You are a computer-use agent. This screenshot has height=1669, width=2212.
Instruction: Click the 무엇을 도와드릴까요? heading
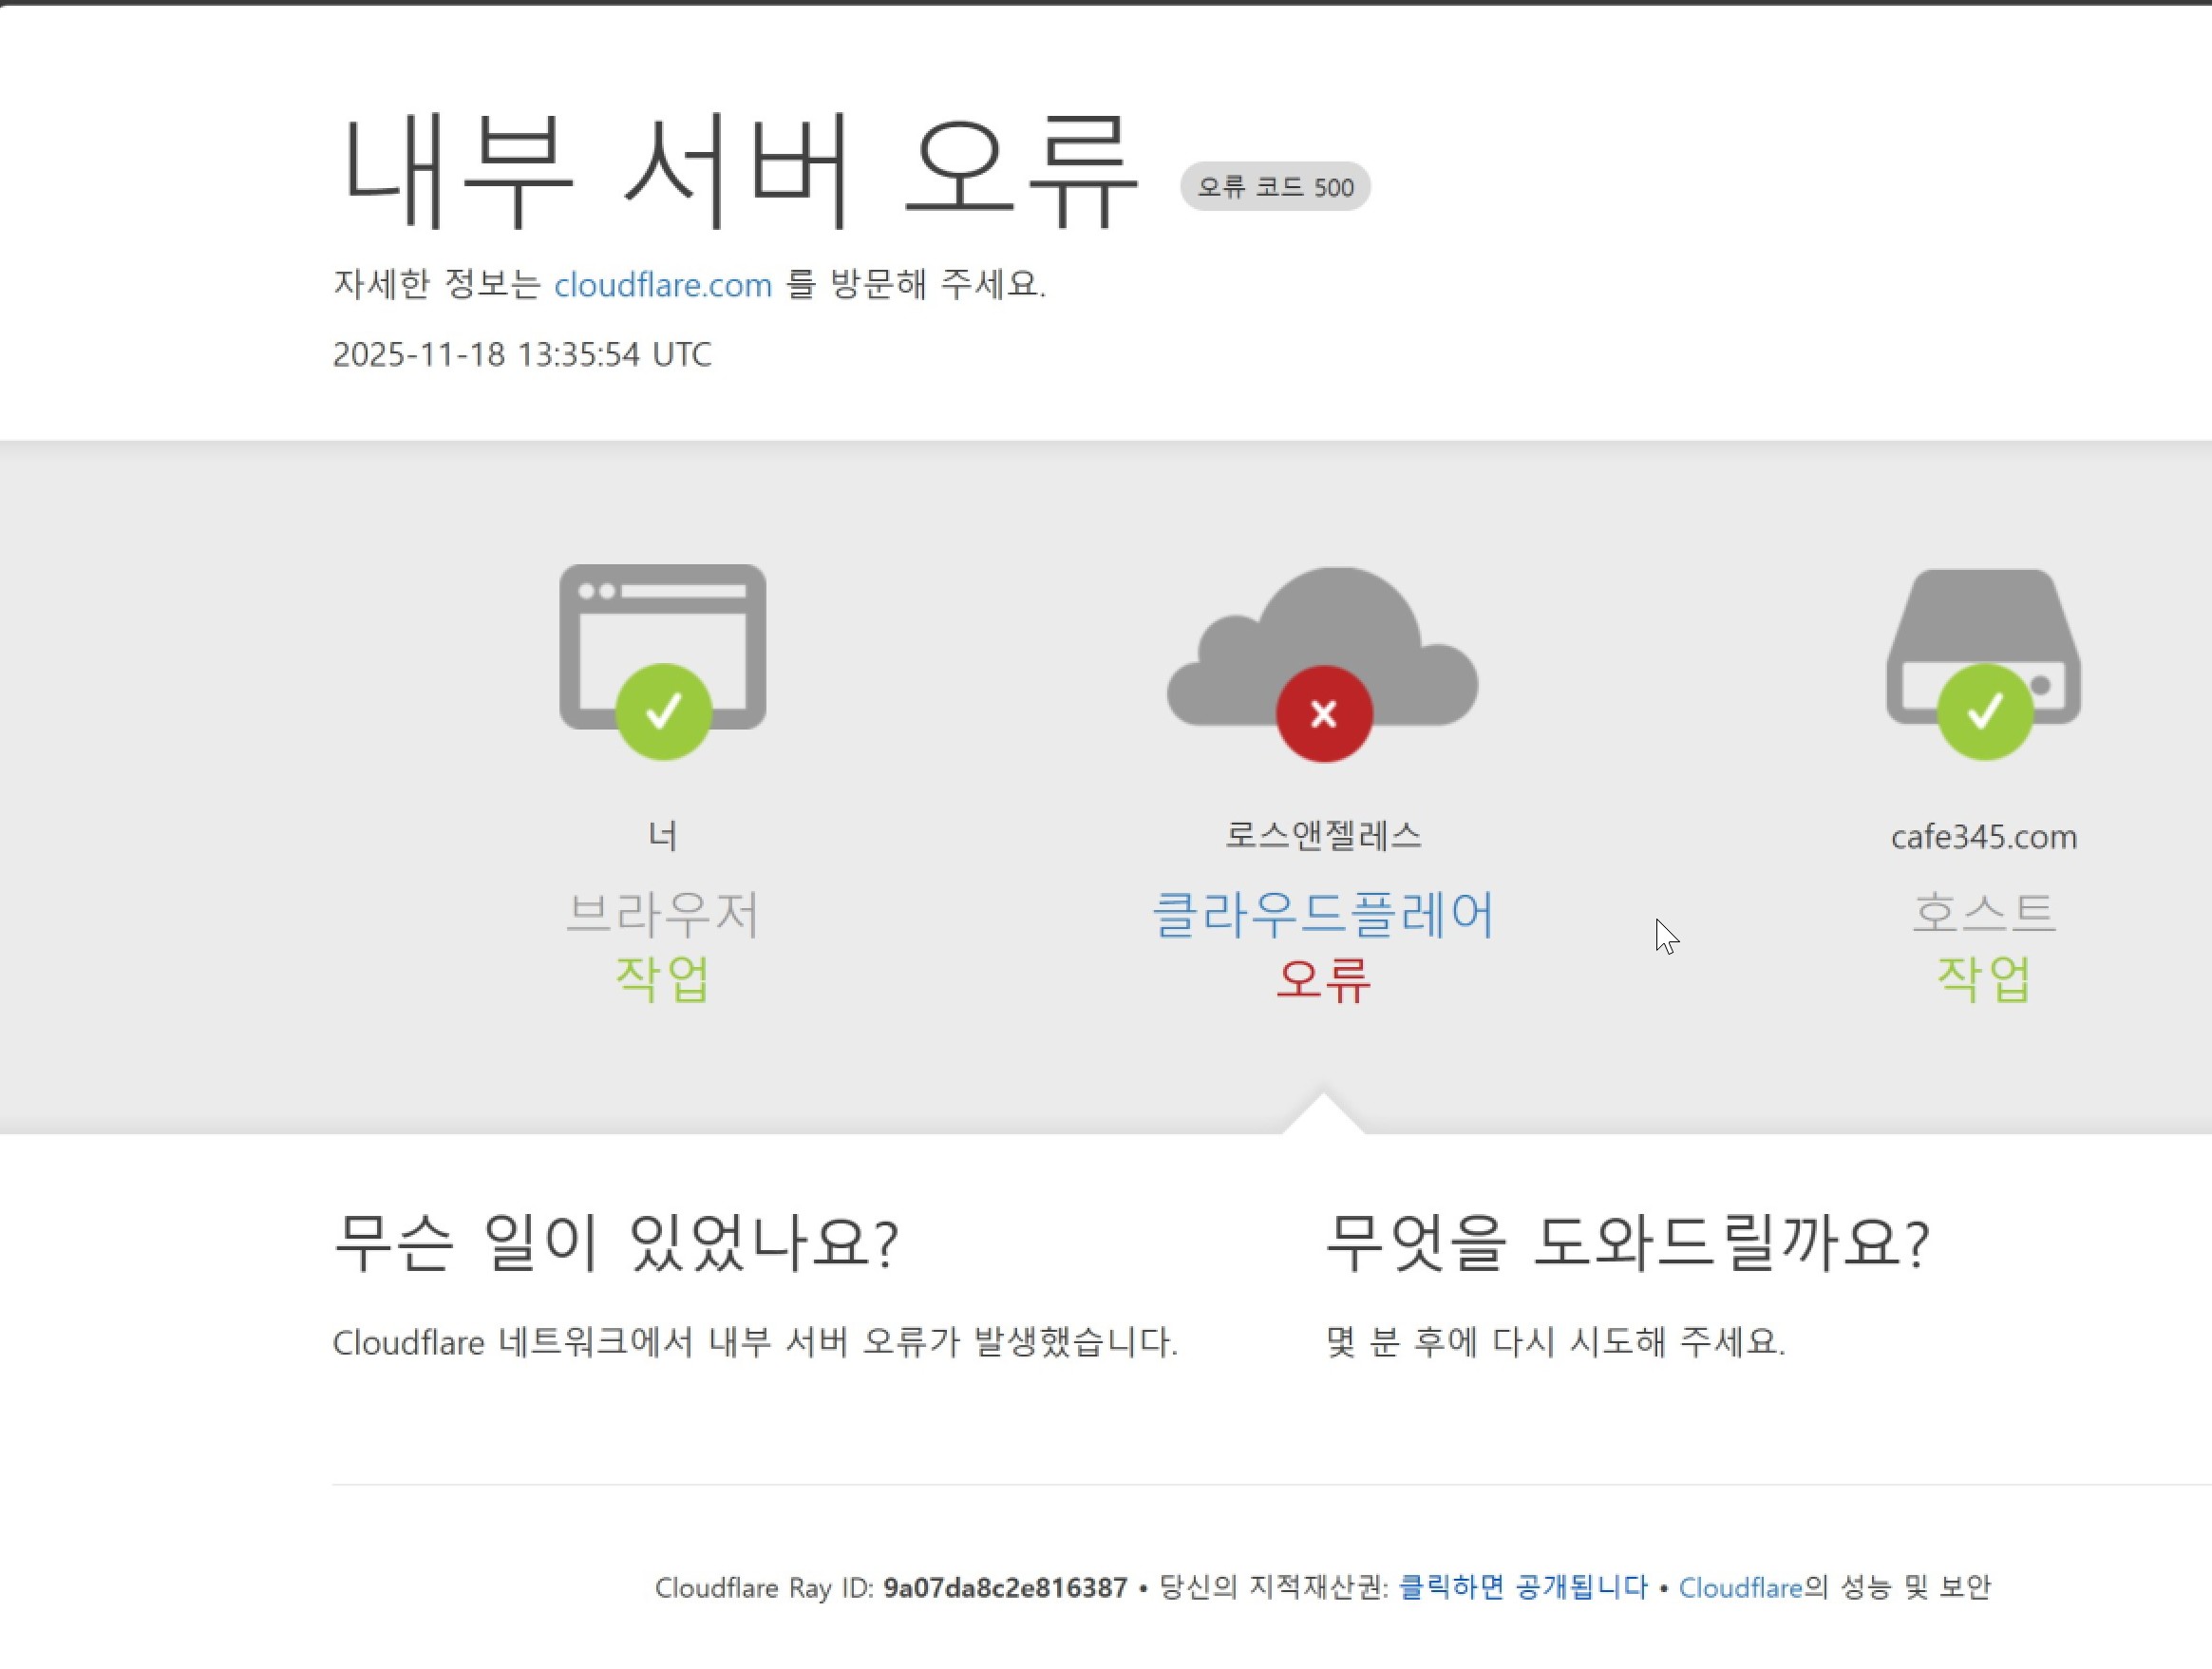coord(1627,1243)
